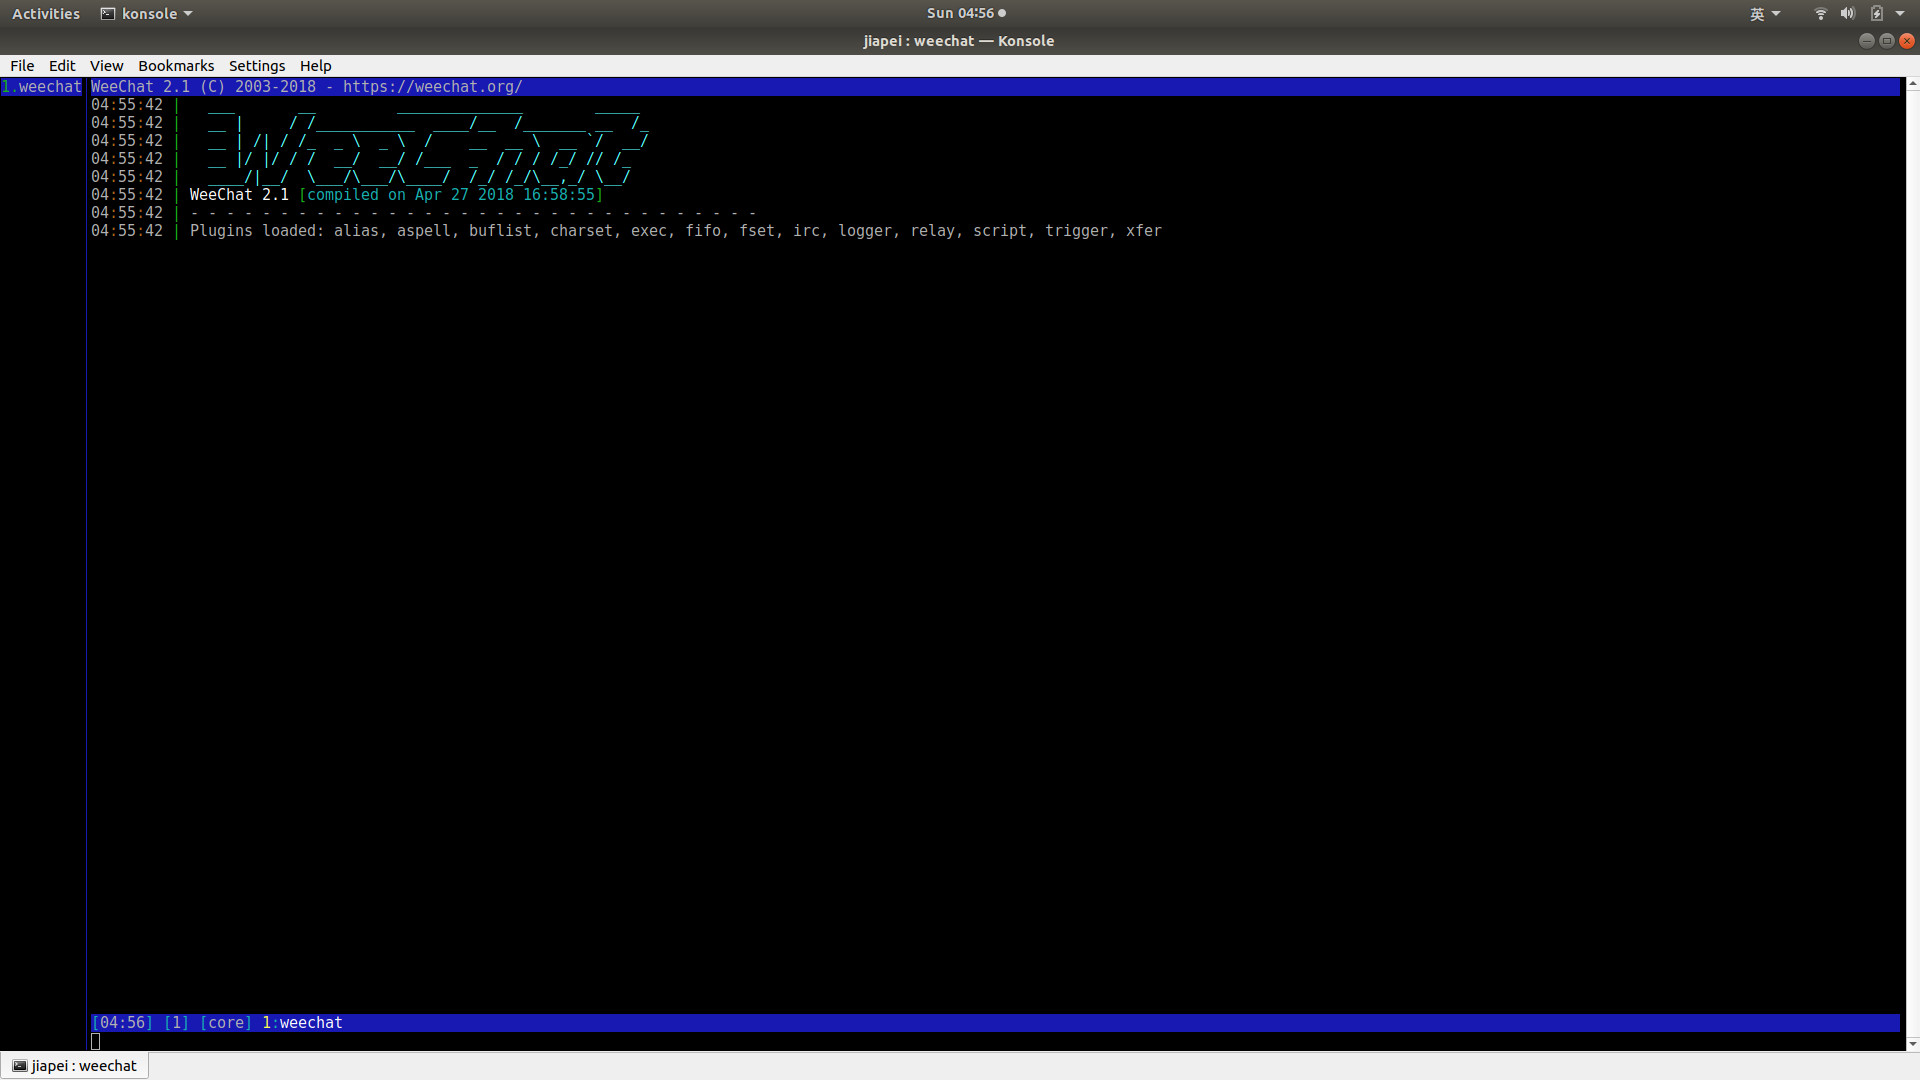
Task: Click the weechat.org URL in title bar
Action: [x=432, y=87]
